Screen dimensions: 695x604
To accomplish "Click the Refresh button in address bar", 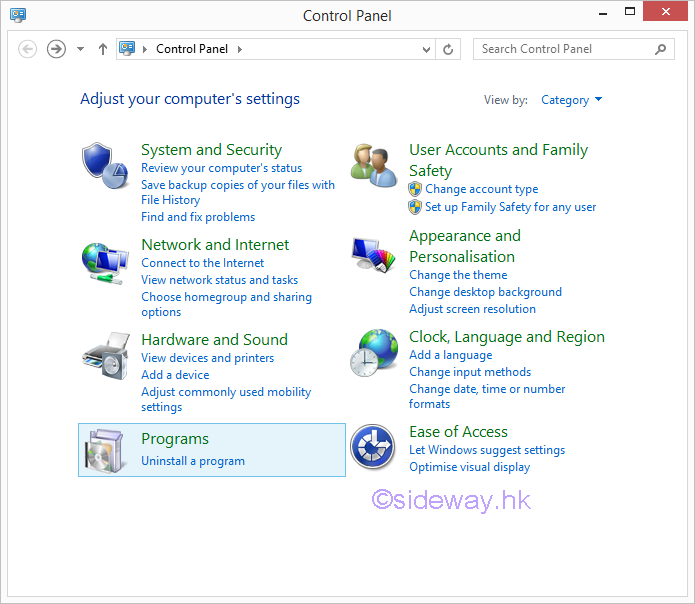I will pos(449,49).
